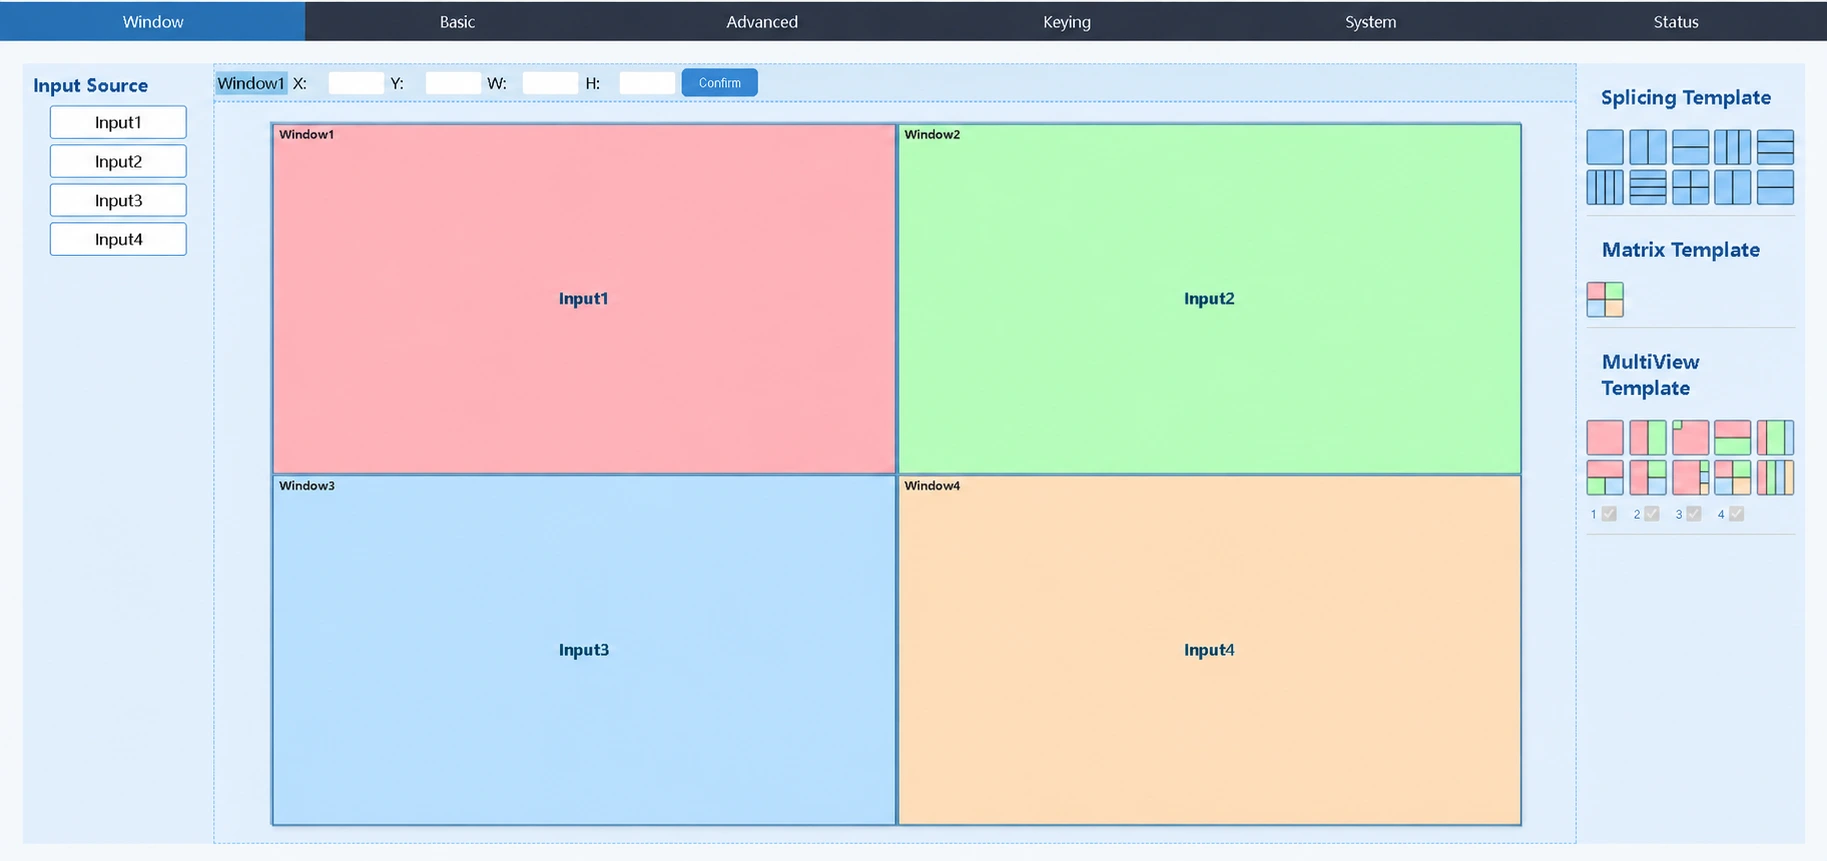View the Status tab
This screenshot has height=861, width=1827.
tap(1676, 21)
